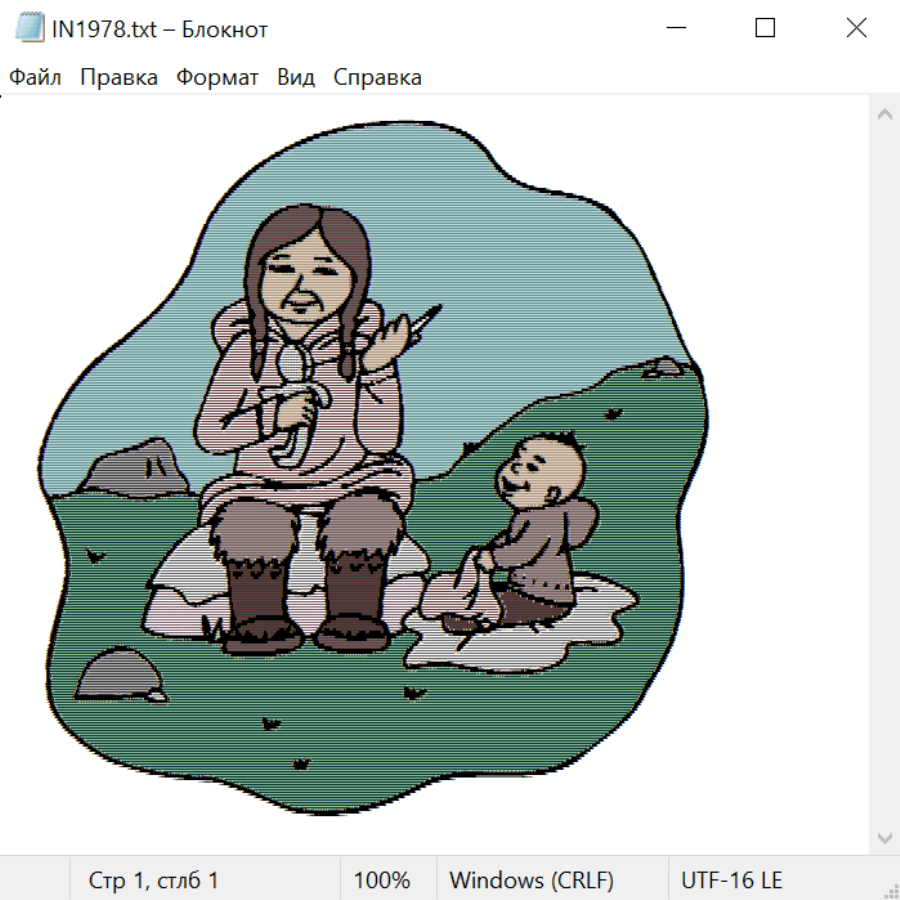Click the Windows (CRLF) status field

[x=531, y=881]
